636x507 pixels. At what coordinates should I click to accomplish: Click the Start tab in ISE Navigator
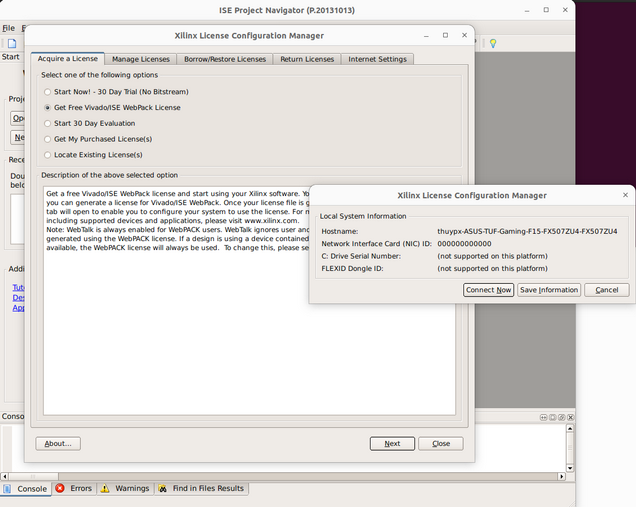[x=11, y=57]
